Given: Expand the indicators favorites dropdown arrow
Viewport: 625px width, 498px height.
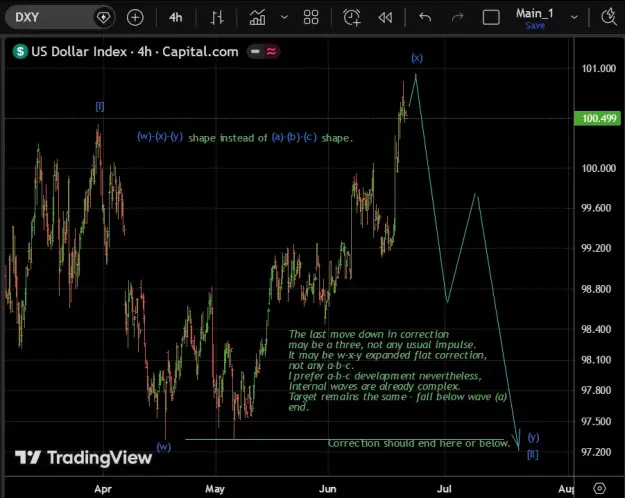Looking at the screenshot, I should (x=284, y=17).
